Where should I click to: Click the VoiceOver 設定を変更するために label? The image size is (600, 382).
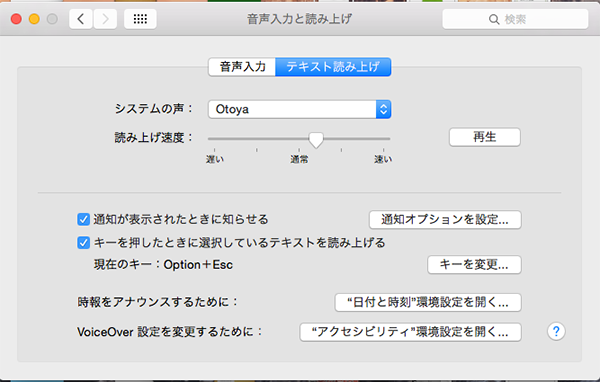(x=170, y=332)
